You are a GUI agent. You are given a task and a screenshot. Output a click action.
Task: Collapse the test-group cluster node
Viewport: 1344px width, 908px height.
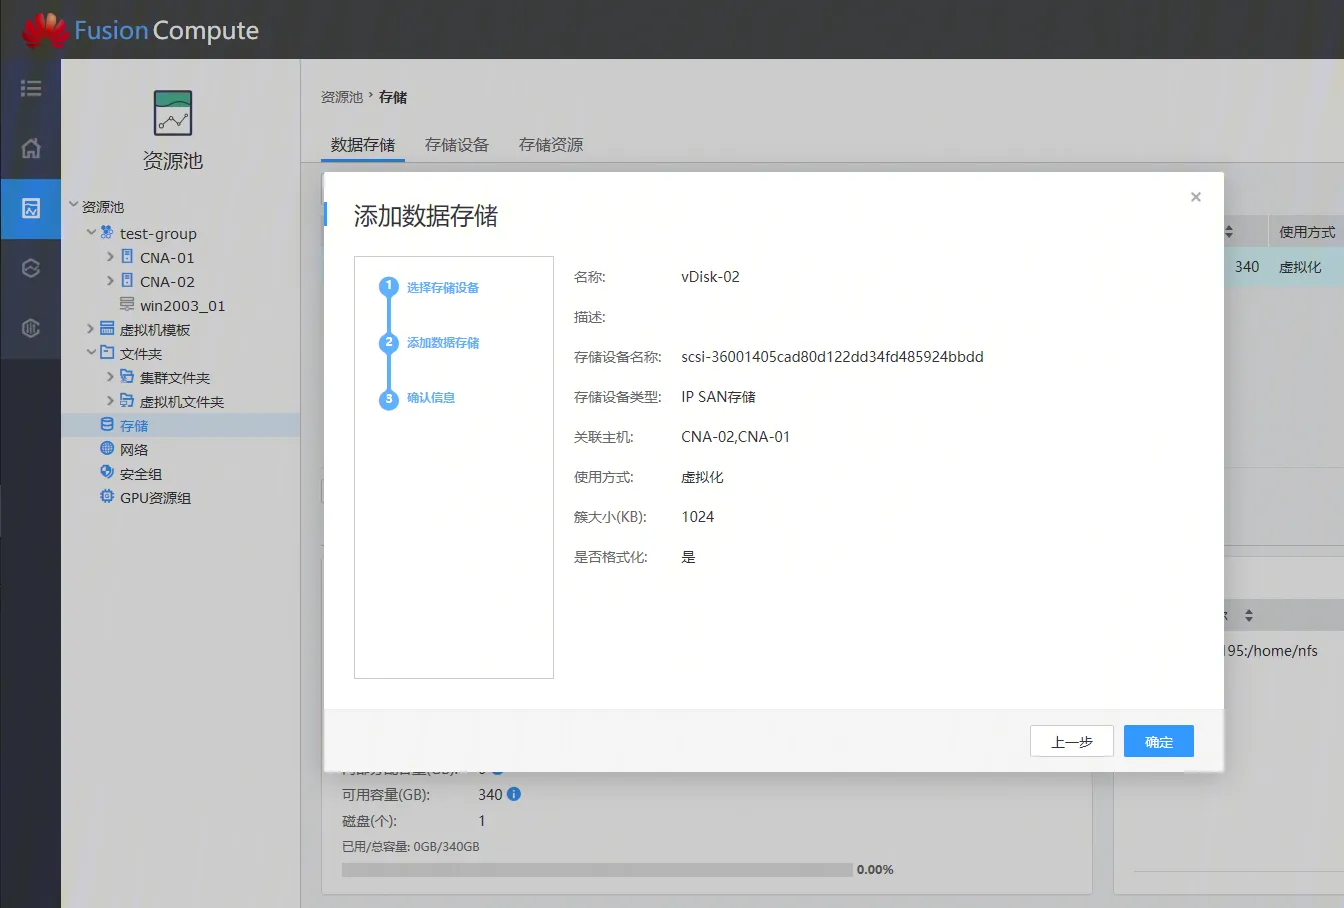[91, 233]
